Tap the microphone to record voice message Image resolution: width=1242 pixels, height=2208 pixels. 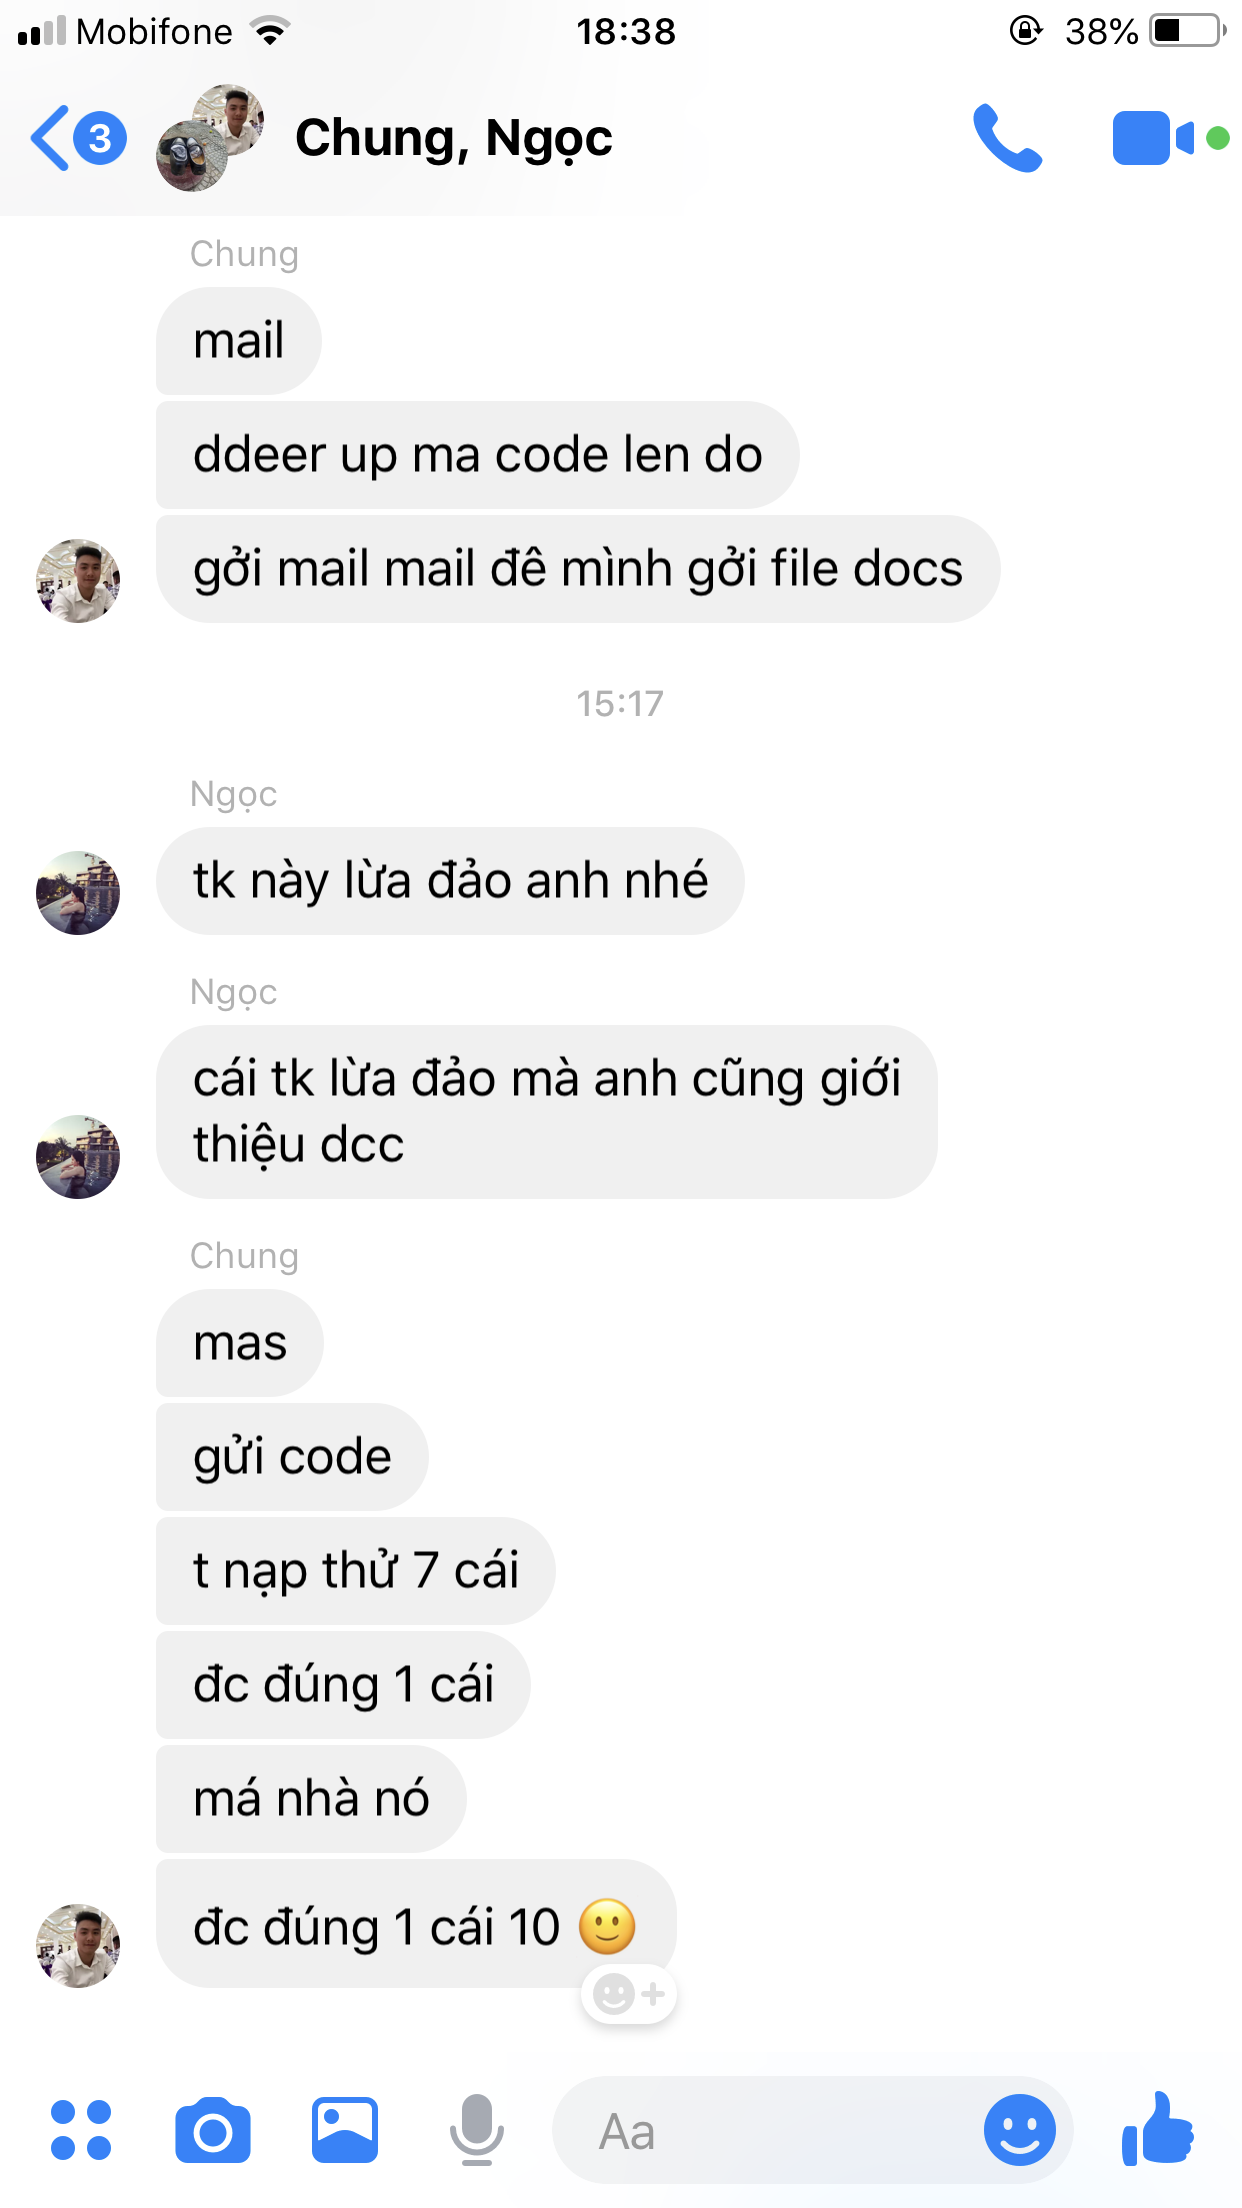[x=476, y=2130]
